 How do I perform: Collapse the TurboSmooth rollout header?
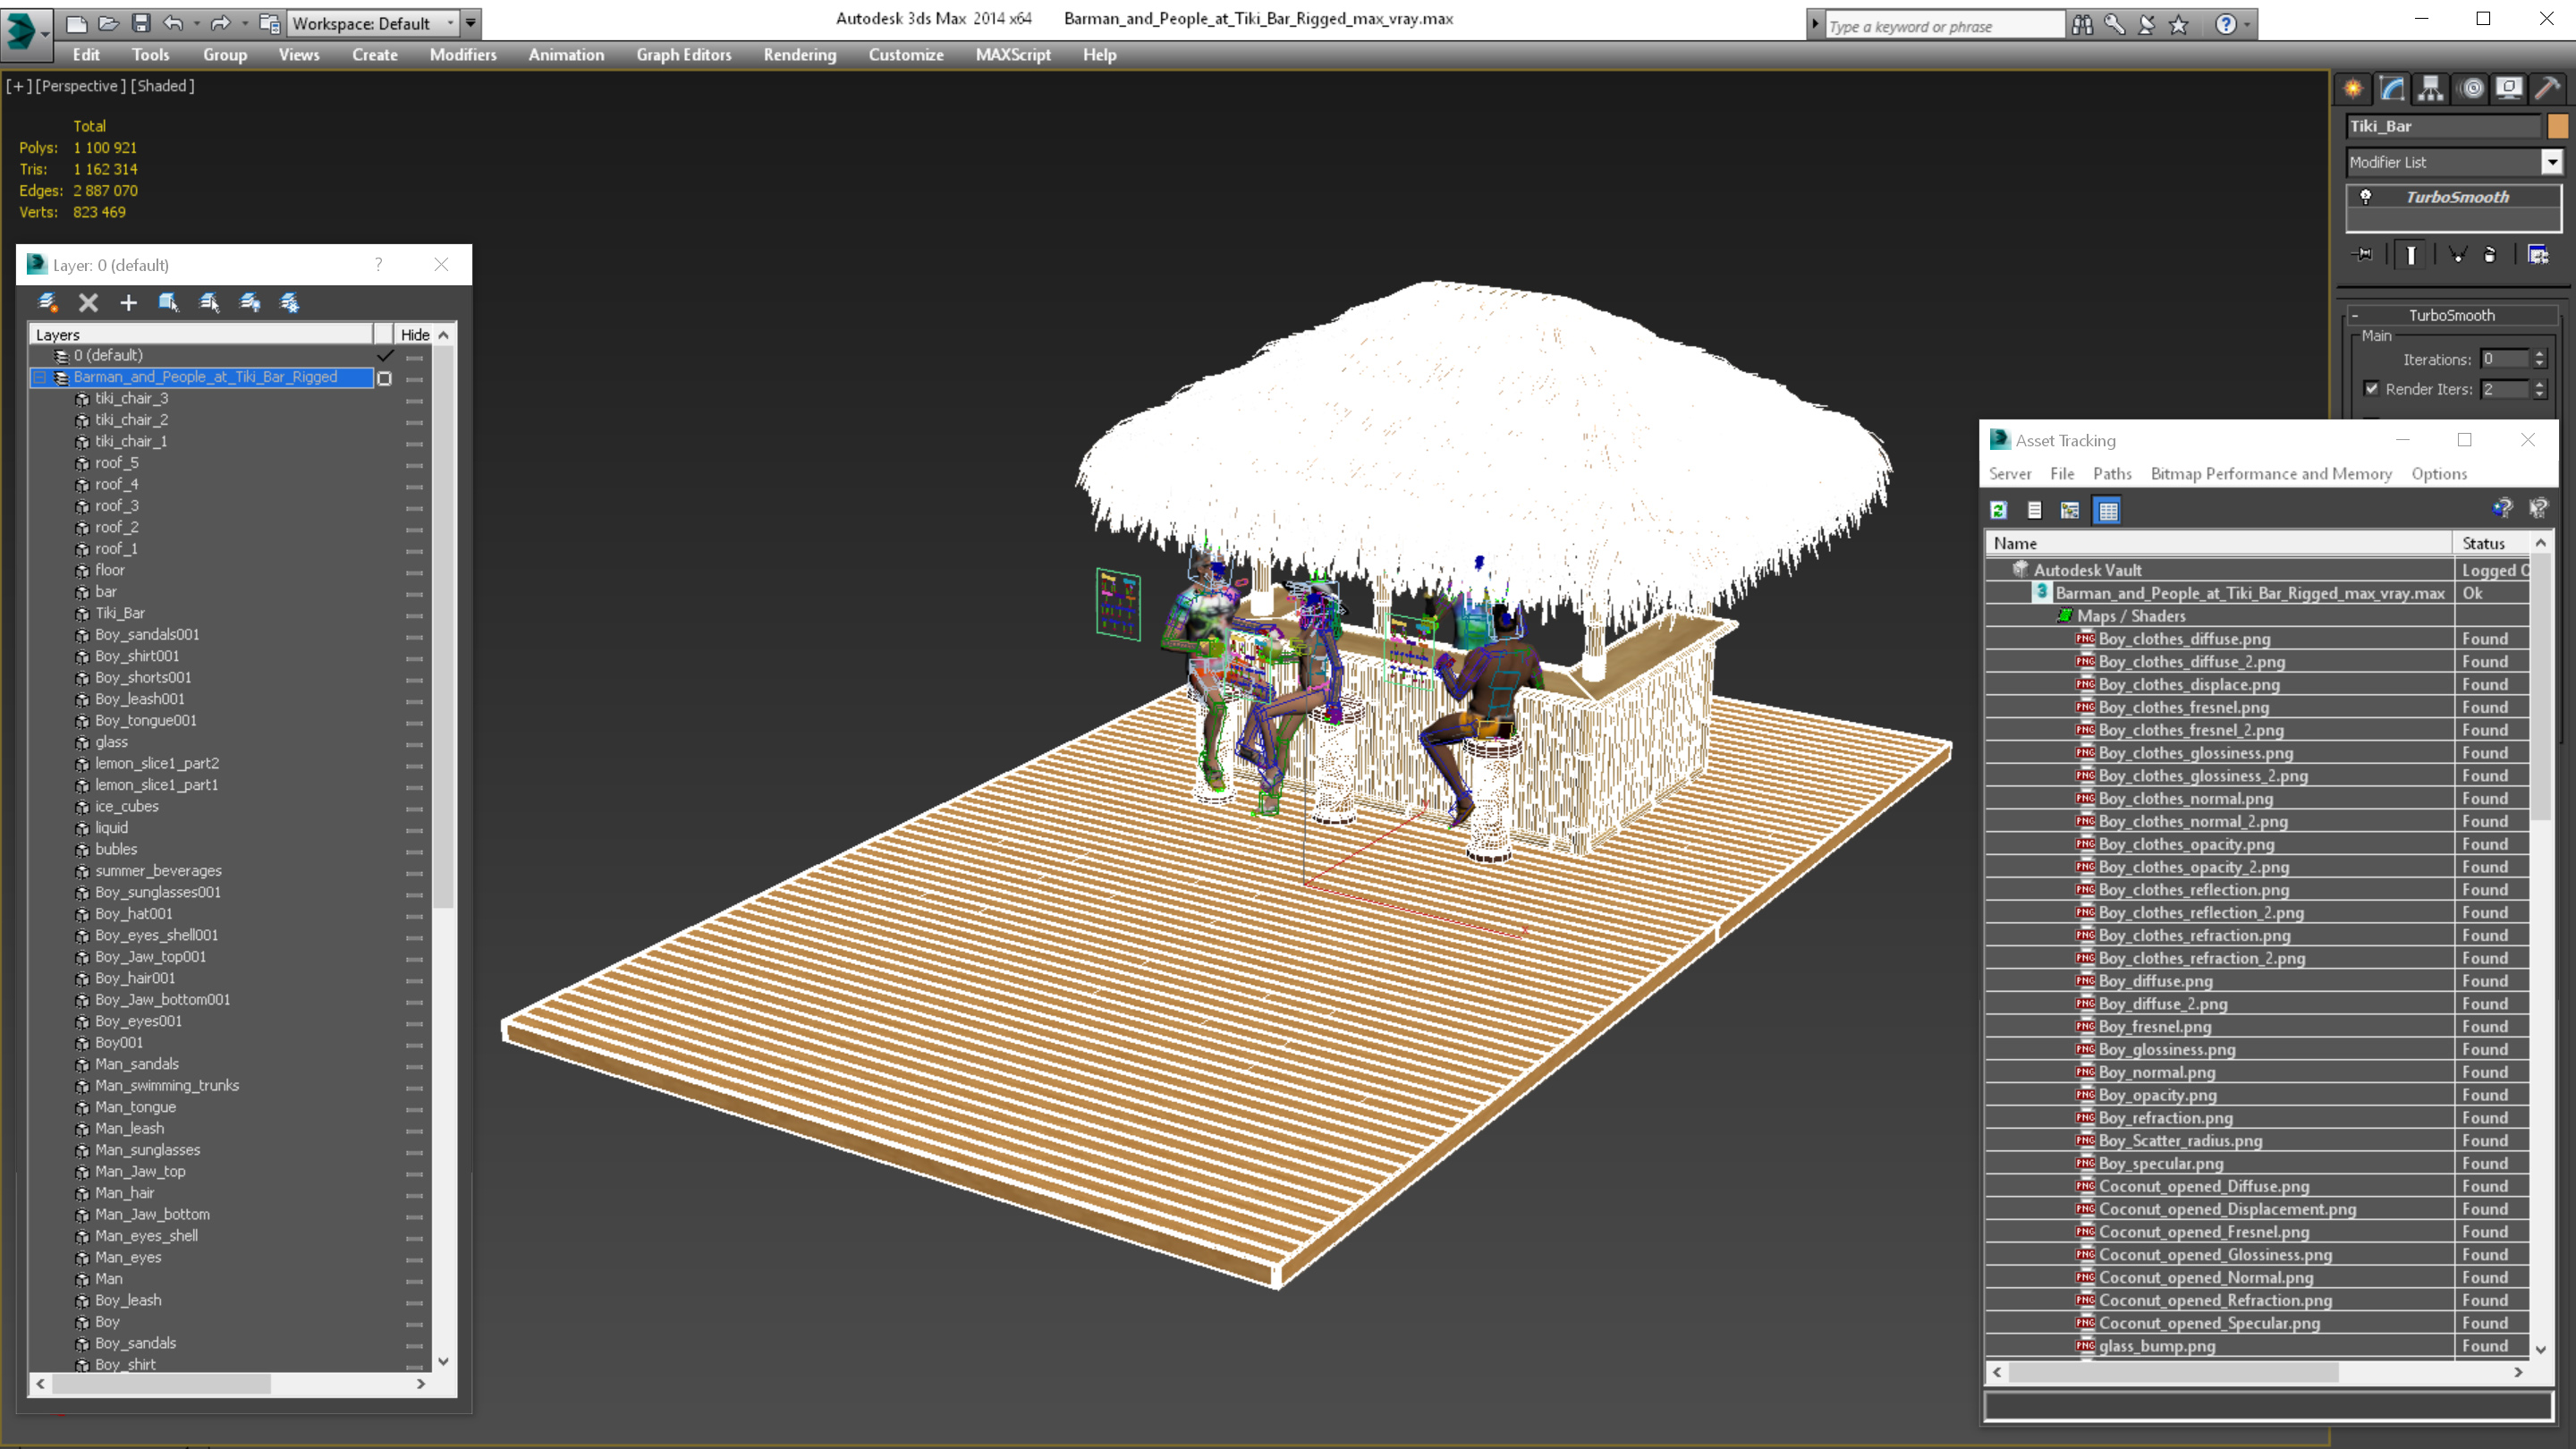[x=2451, y=315]
